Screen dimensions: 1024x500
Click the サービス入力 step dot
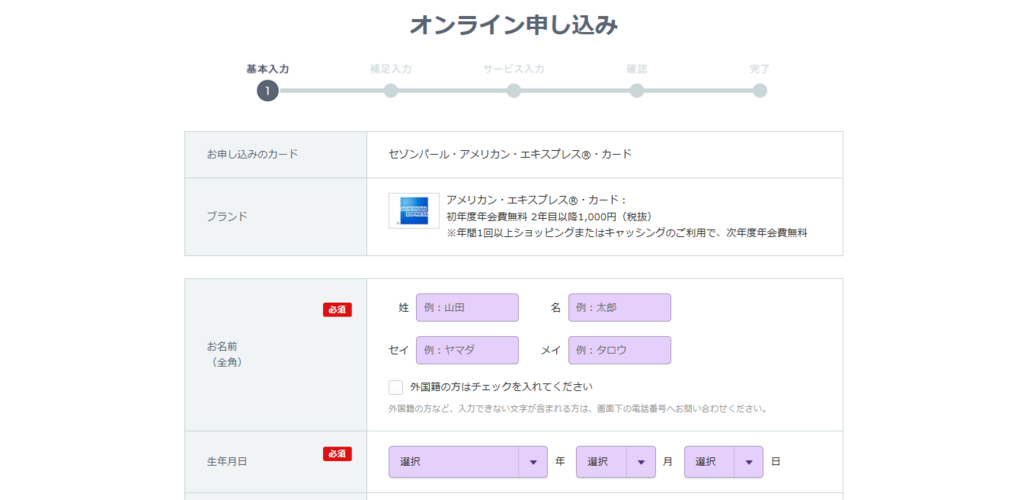pyautogui.click(x=514, y=91)
